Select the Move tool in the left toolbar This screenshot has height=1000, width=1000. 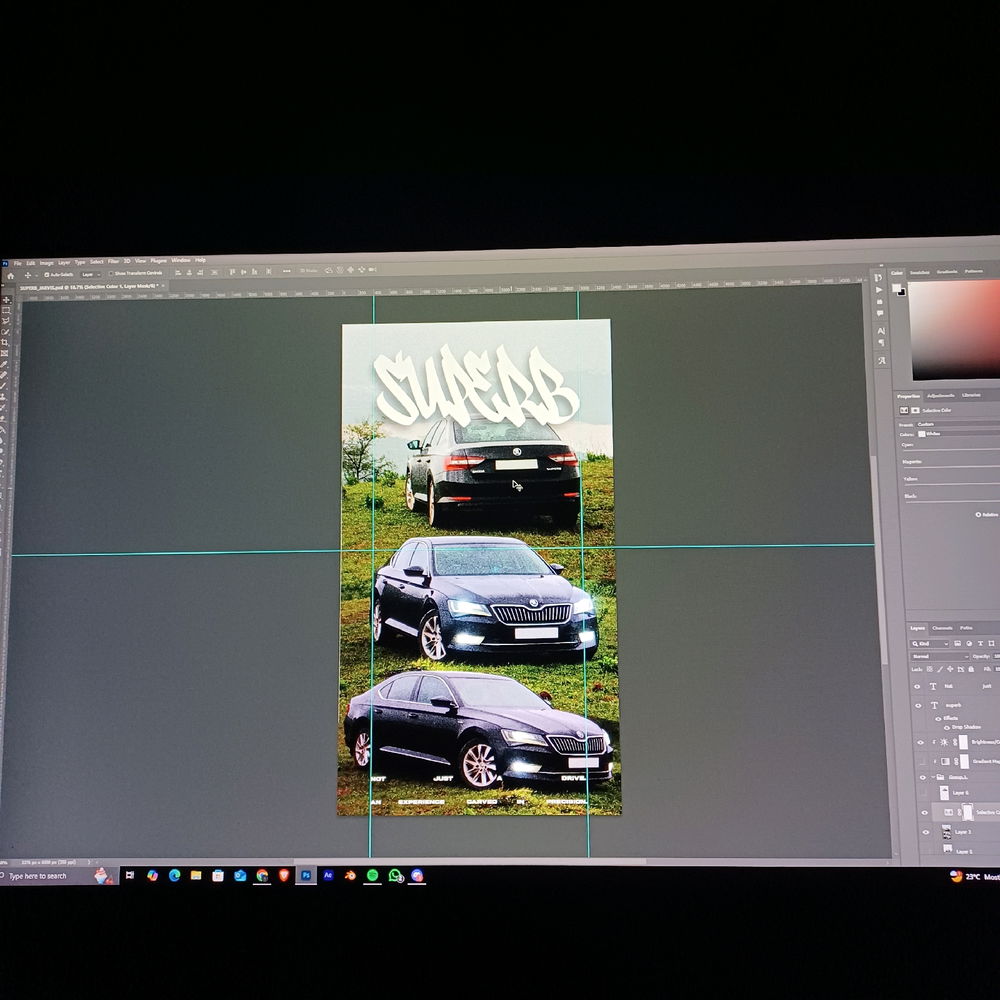point(6,300)
